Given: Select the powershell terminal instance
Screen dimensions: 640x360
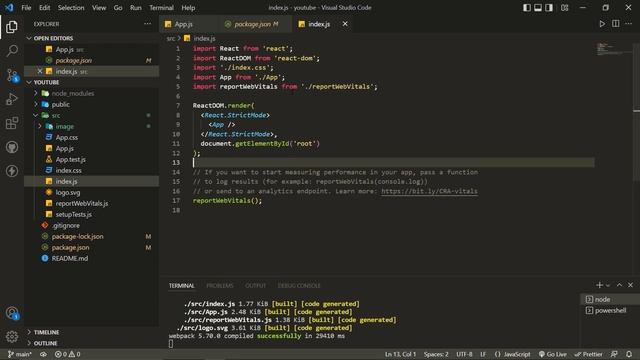Looking at the screenshot, I should point(610,310).
